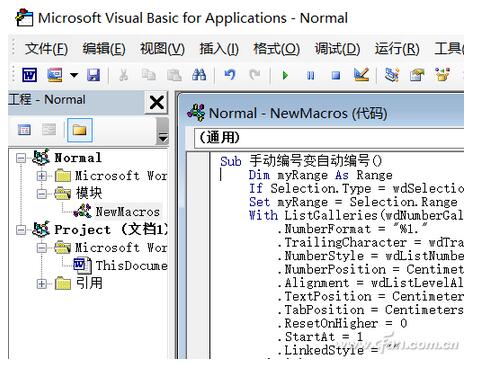This screenshot has width=479, height=365.
Task: Open Project Explorer toolbar icon
Action: pos(392,75)
